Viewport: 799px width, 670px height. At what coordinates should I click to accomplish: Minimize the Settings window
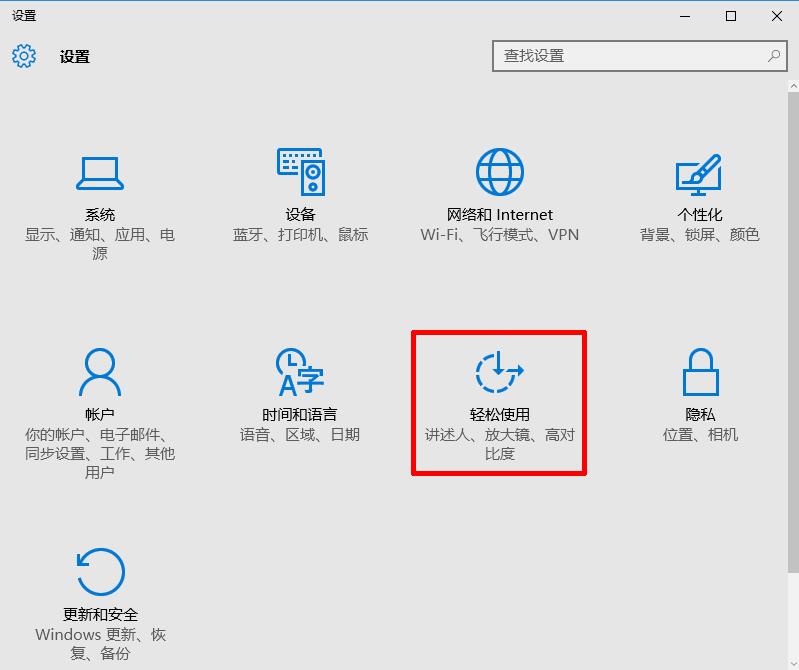pos(685,16)
